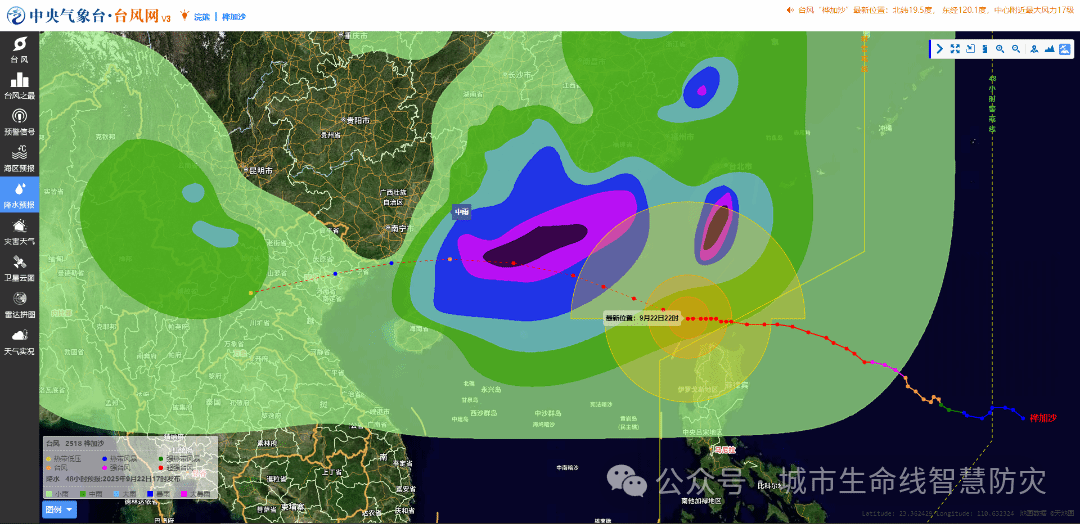
Task: Toggle the highlighted satellite basemap button
Action: click(x=1064, y=49)
